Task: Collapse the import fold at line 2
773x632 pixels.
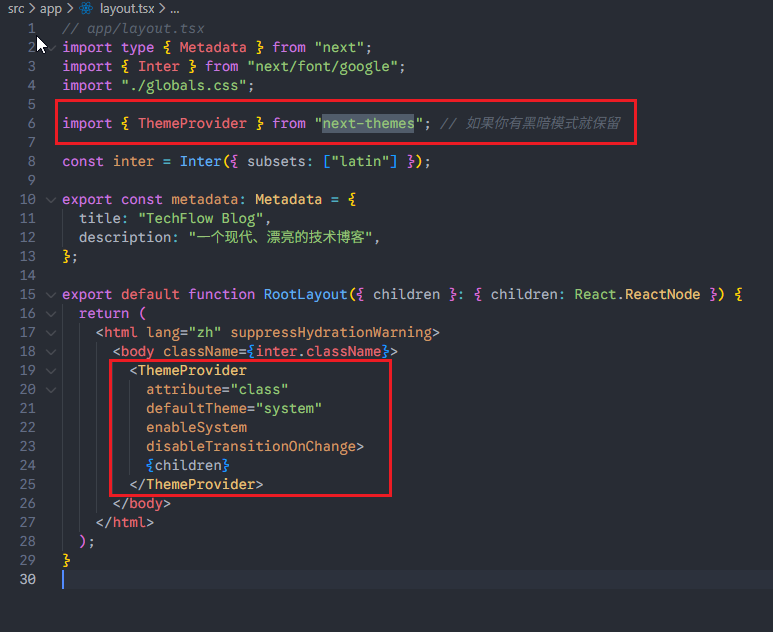Action: click(50, 47)
